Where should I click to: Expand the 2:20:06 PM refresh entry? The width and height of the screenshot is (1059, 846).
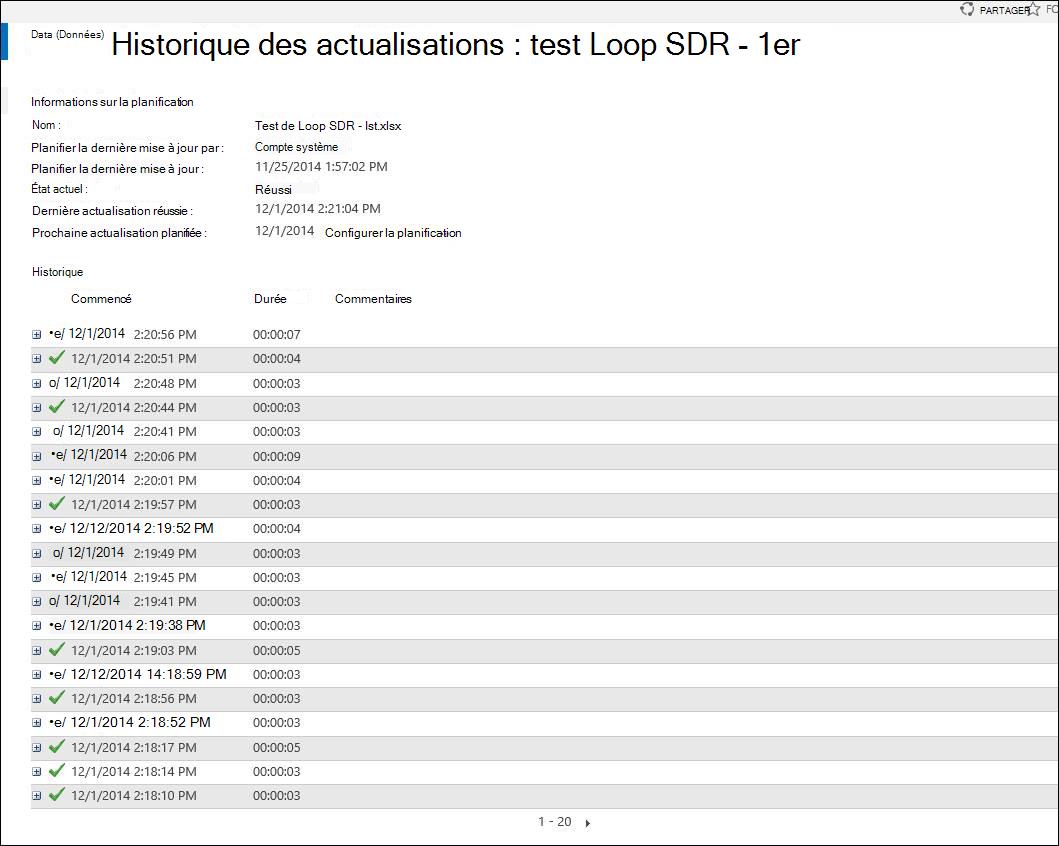coord(36,456)
